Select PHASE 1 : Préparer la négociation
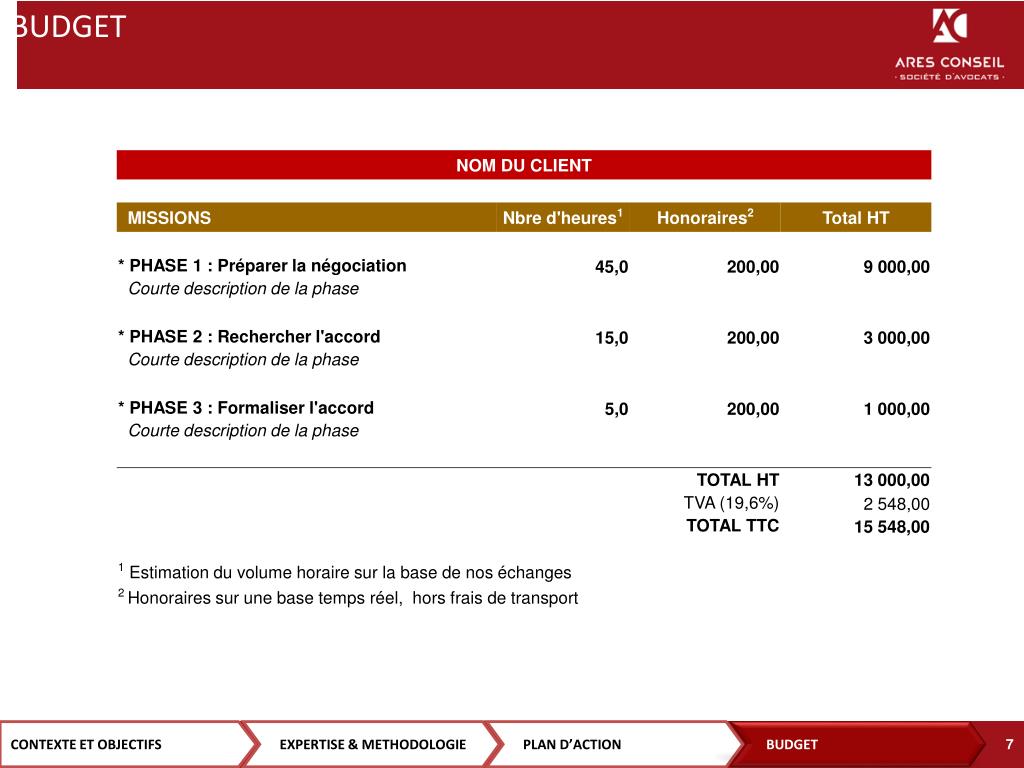Image resolution: width=1024 pixels, height=768 pixels. [x=262, y=266]
